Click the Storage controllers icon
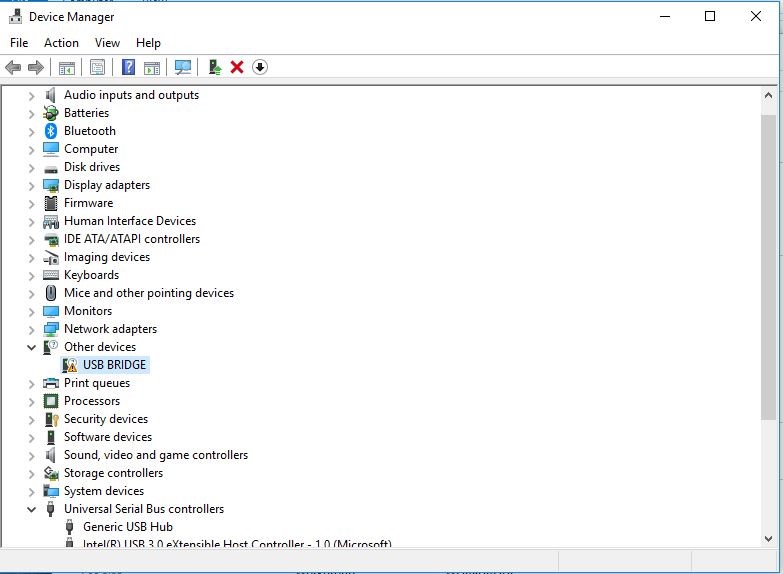Image resolution: width=783 pixels, height=574 pixels. [x=51, y=473]
